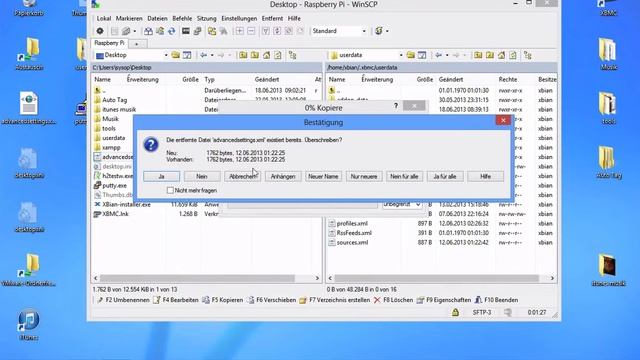Open the remote back history dropdown arrow
640x360 pixels.
[447, 55]
